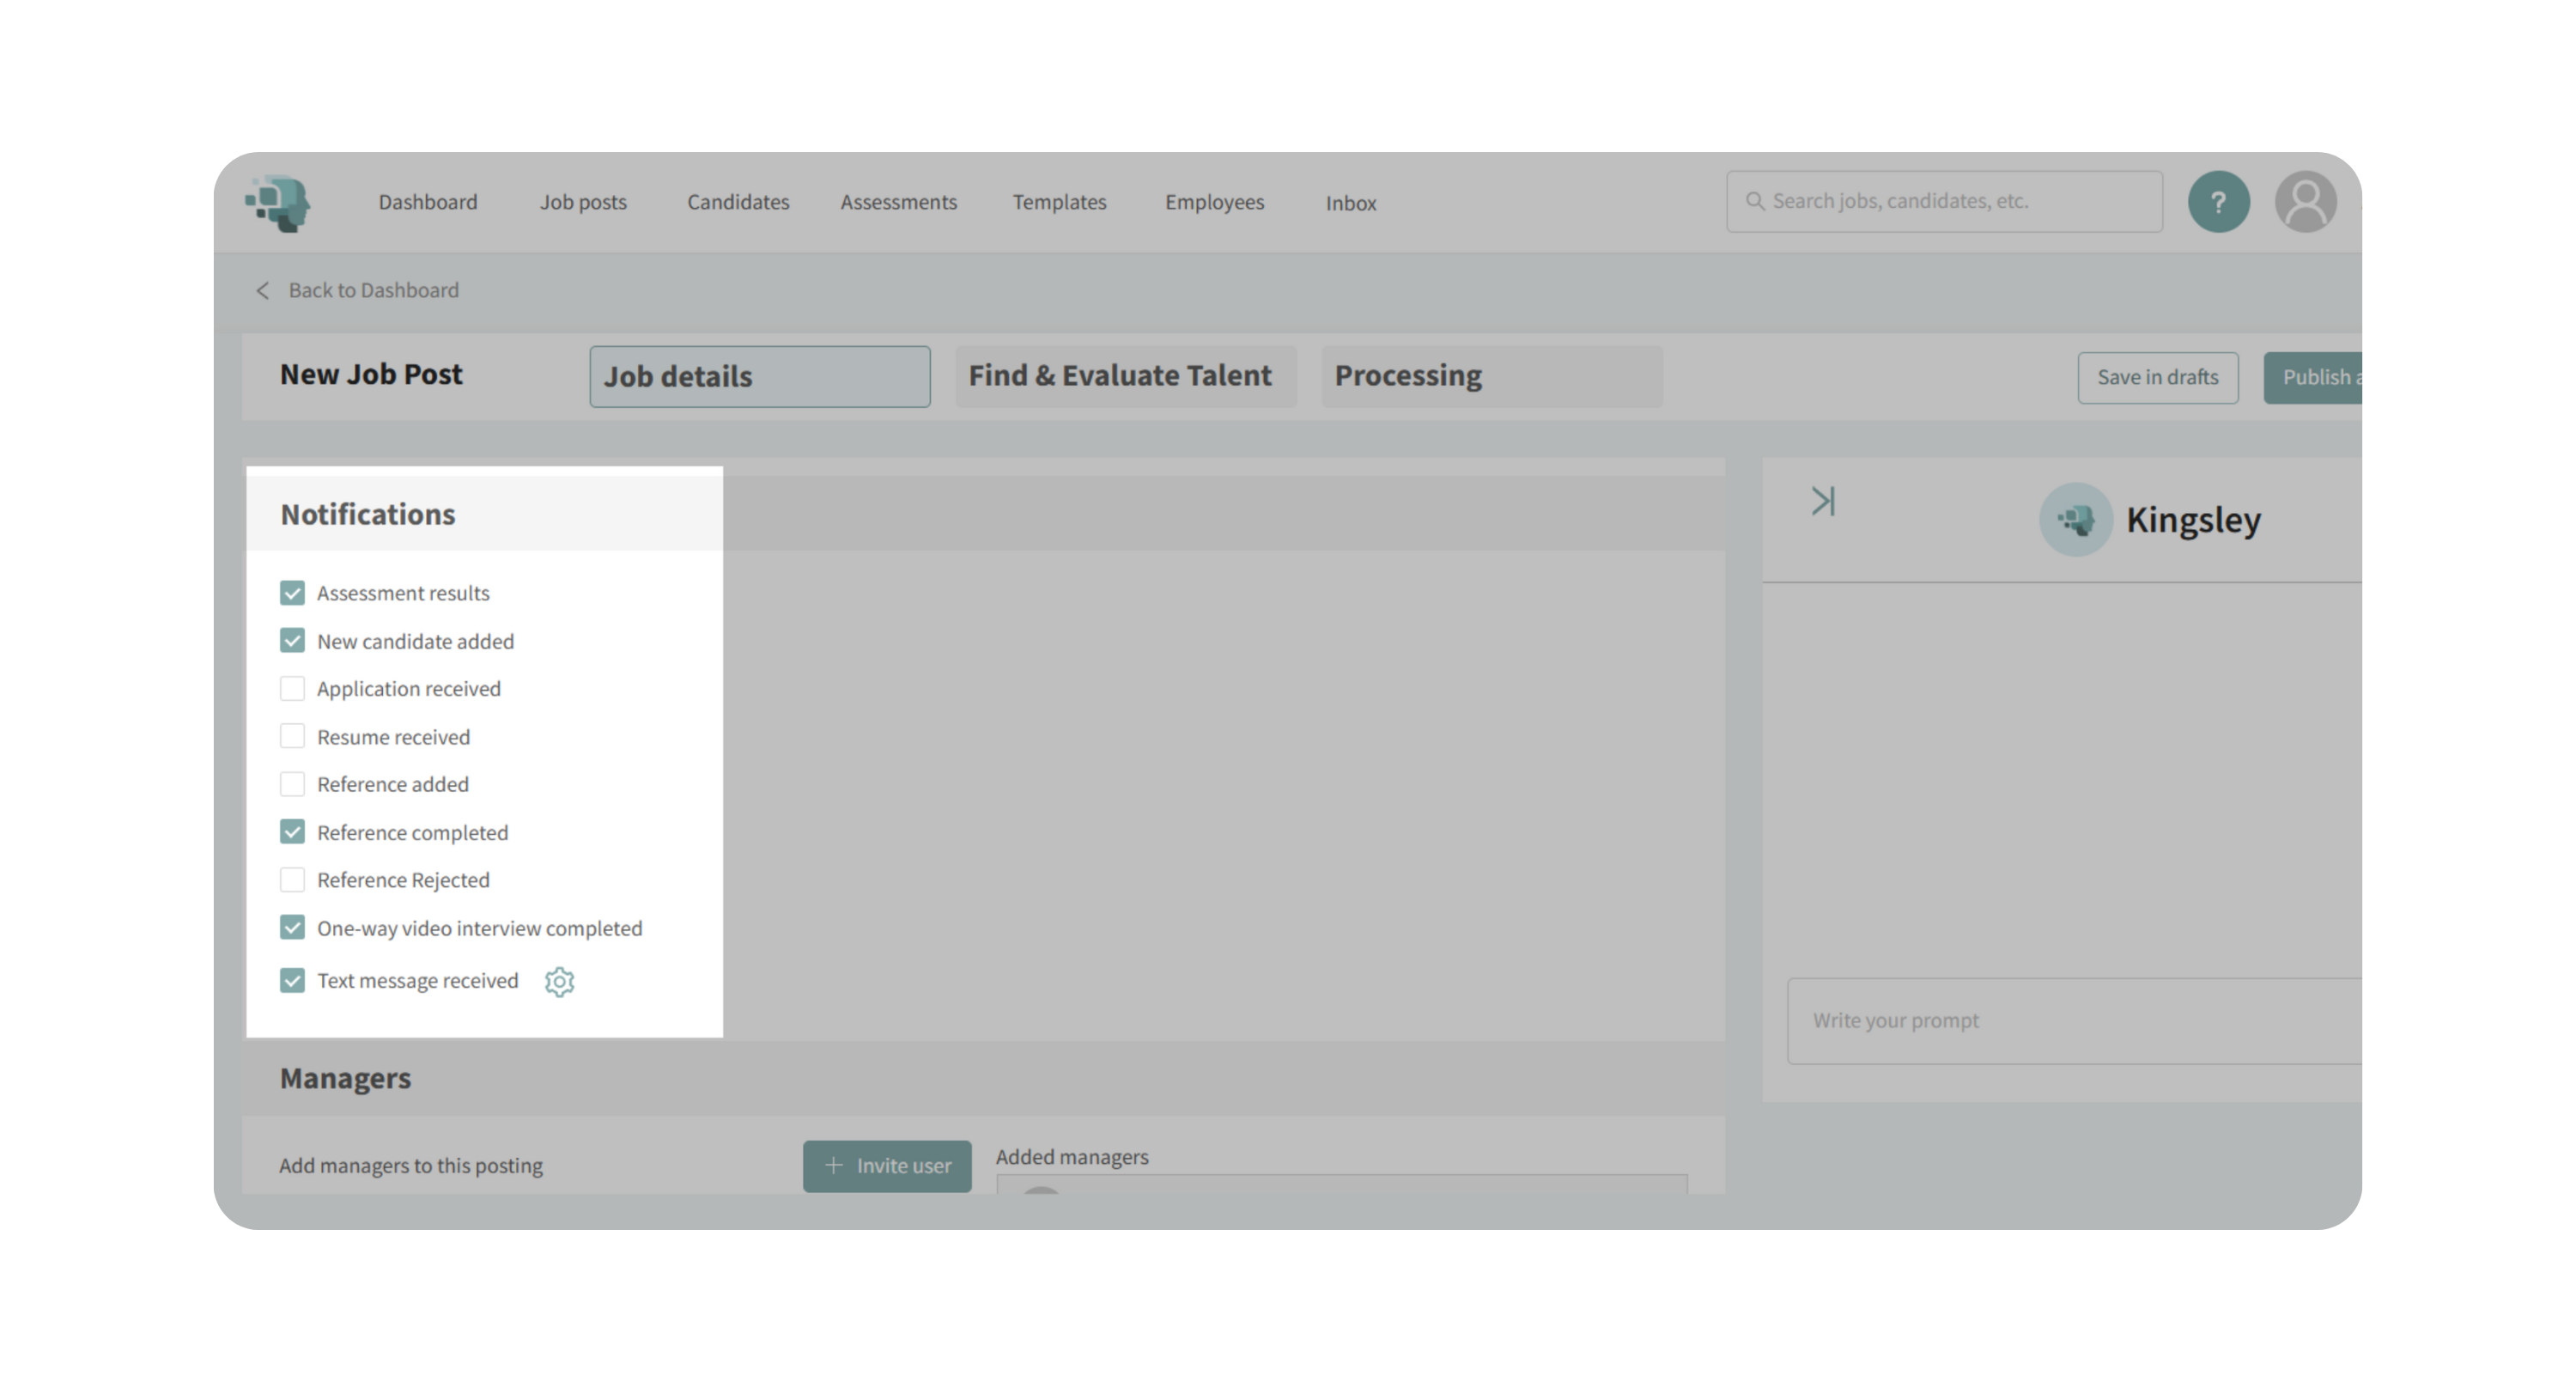Disable One-way video interview completed
Screen dimensions: 2576x1382
pos(292,928)
